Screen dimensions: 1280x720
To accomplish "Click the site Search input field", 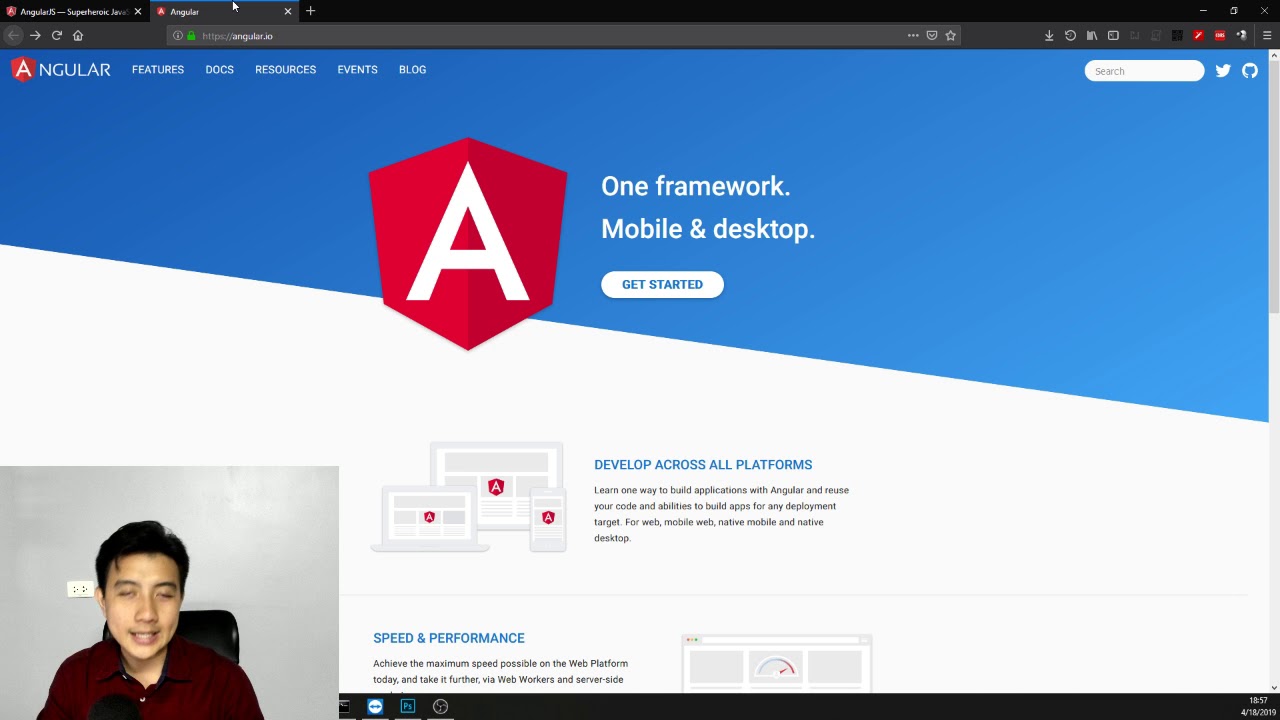I will (x=1145, y=71).
